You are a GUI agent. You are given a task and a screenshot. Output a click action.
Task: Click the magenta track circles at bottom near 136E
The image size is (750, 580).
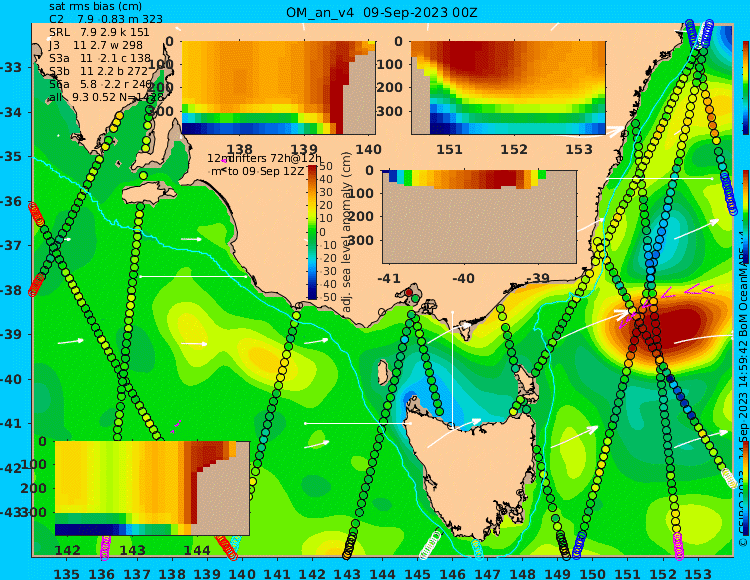[105, 547]
